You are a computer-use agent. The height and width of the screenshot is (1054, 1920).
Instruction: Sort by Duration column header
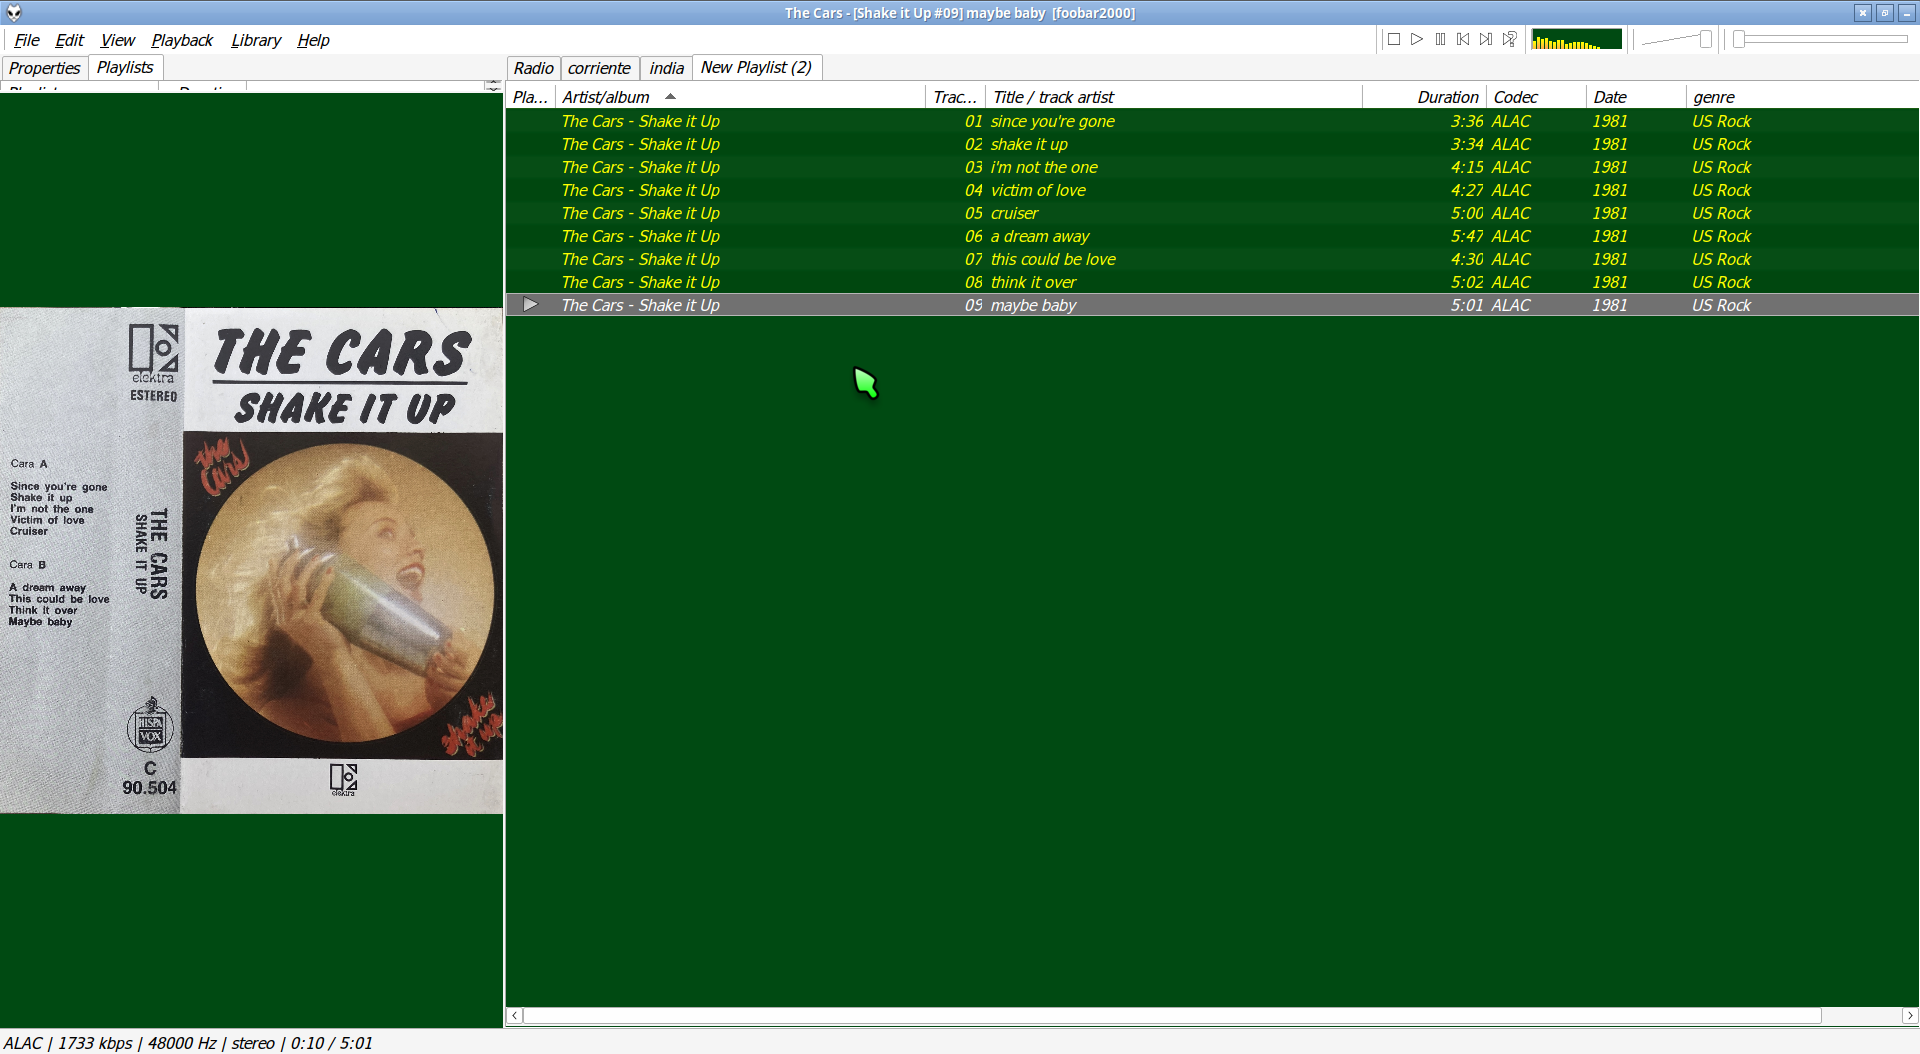(x=1424, y=97)
